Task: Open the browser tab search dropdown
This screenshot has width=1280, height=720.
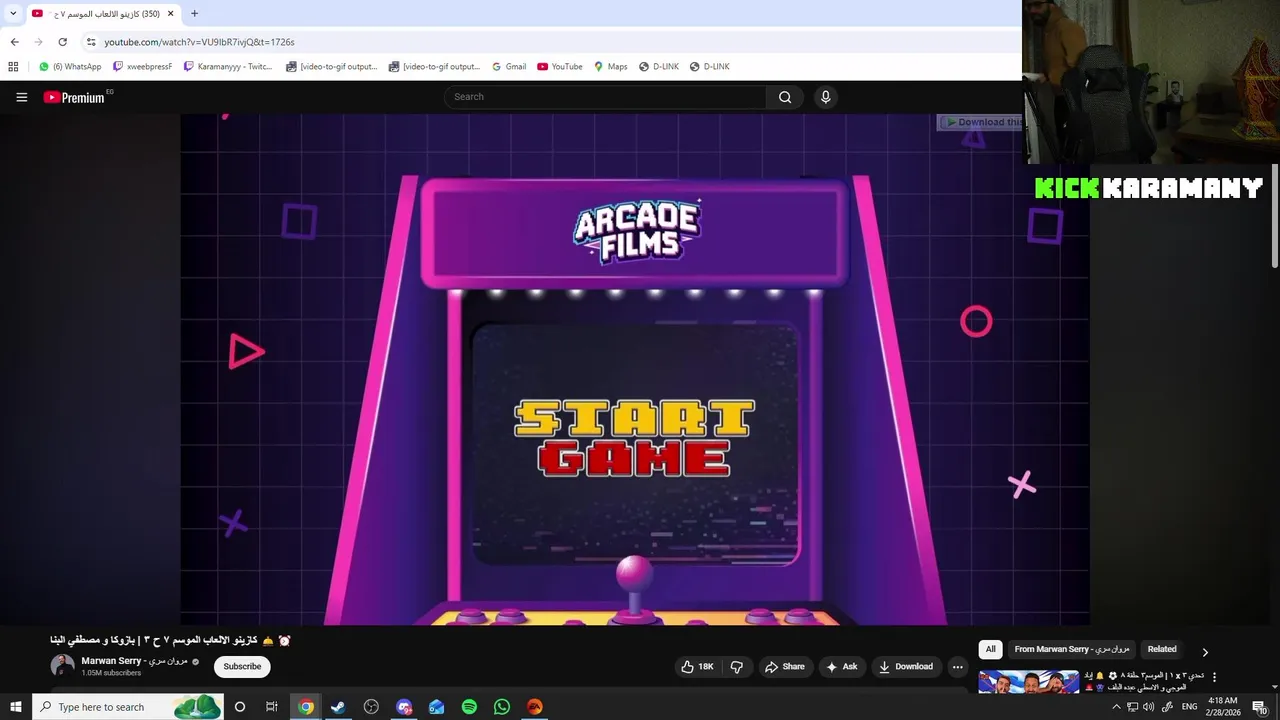Action: [13, 14]
